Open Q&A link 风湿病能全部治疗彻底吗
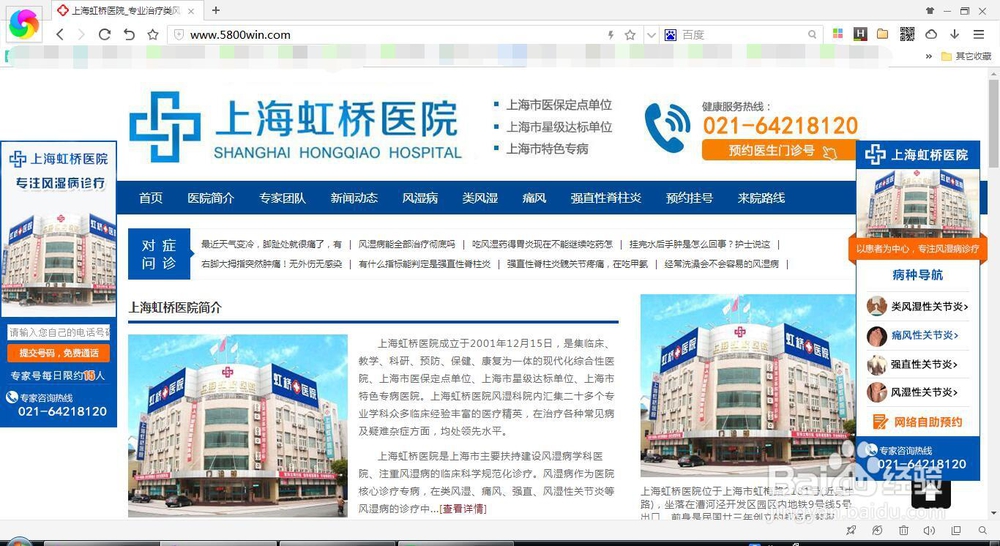The image size is (1000, 546). click(x=407, y=244)
